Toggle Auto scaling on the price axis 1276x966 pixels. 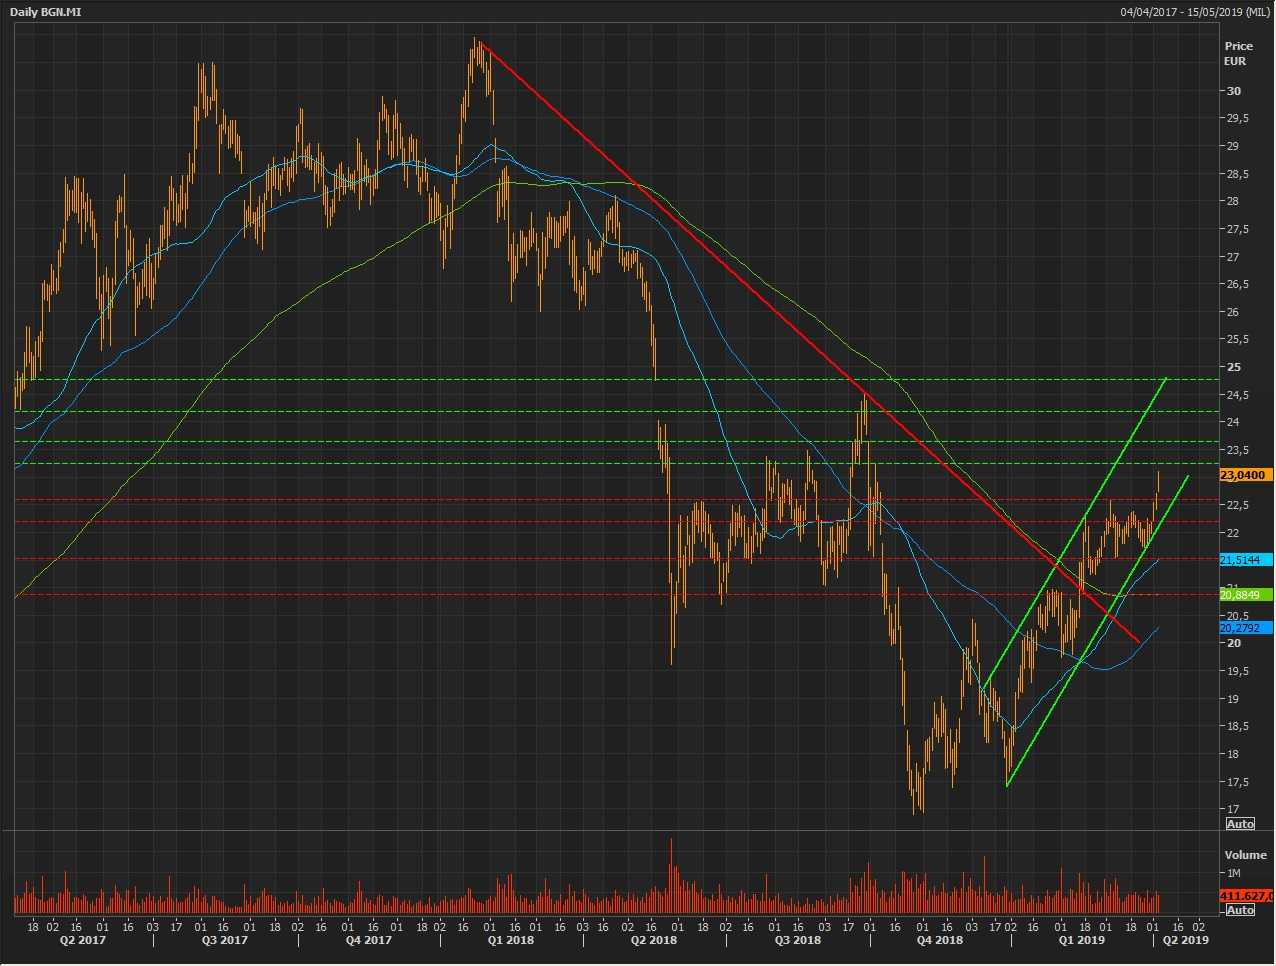1240,824
